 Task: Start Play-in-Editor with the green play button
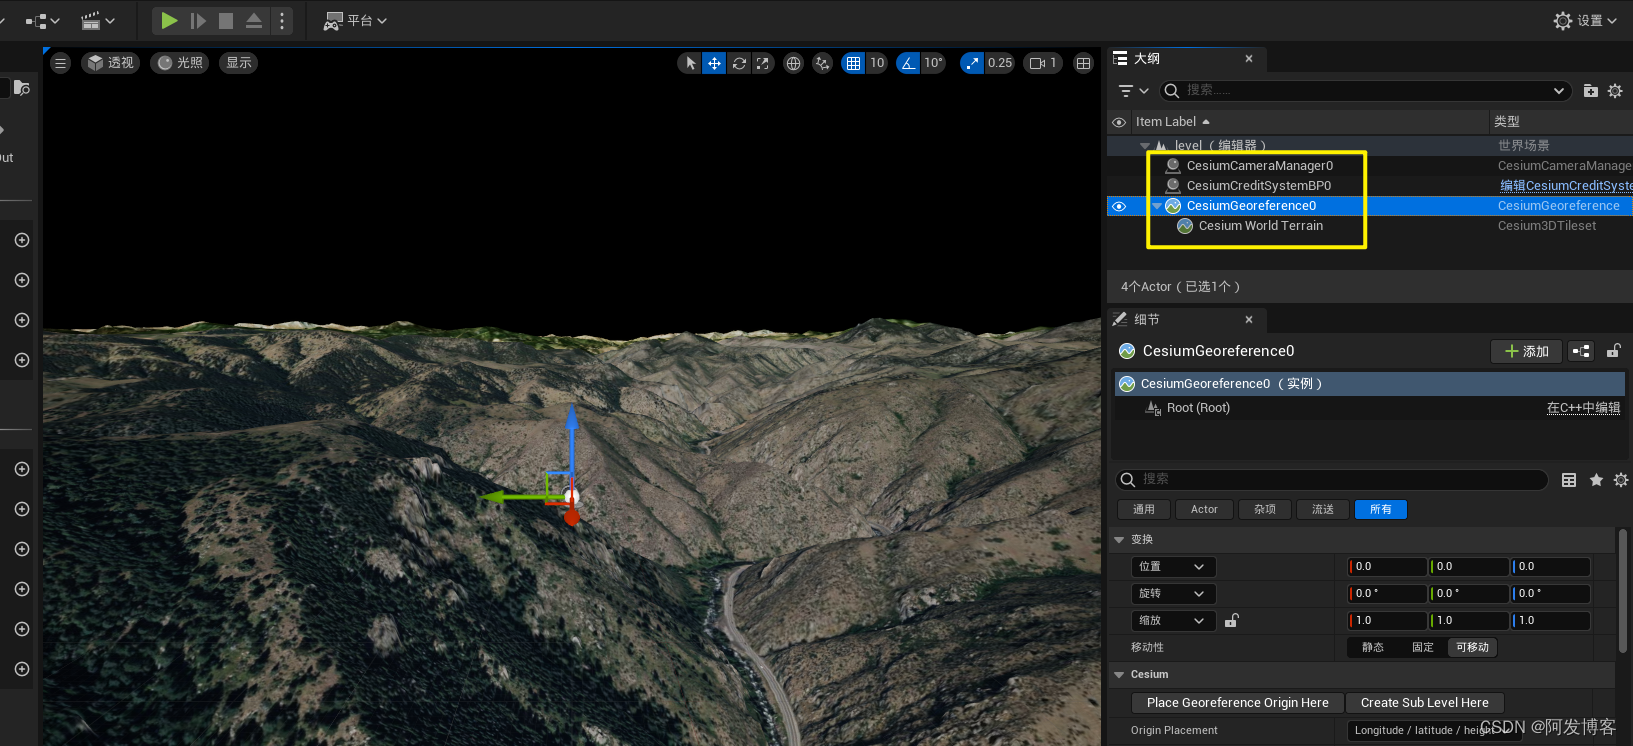[x=169, y=20]
